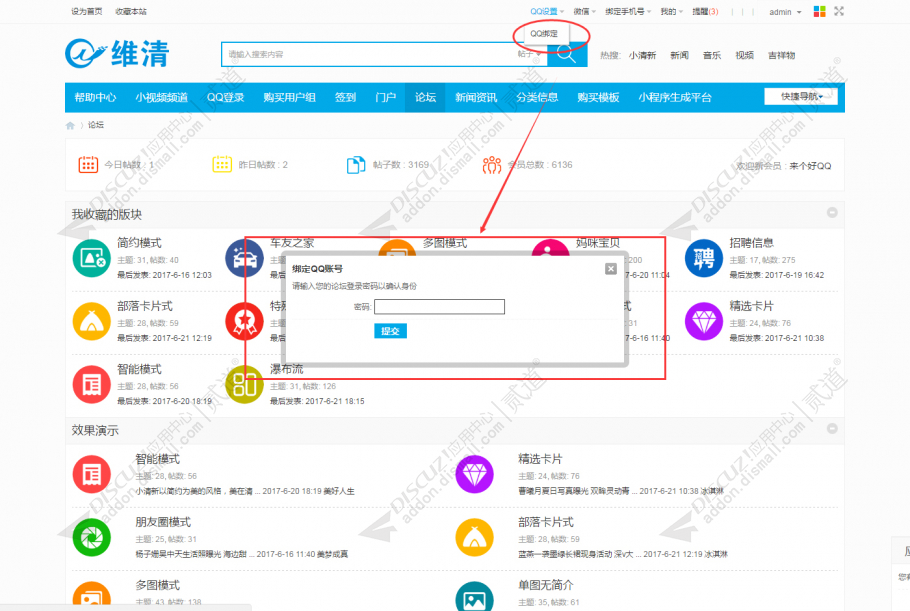
Task: Open the 单图无简介 forum title
Action: [546, 585]
